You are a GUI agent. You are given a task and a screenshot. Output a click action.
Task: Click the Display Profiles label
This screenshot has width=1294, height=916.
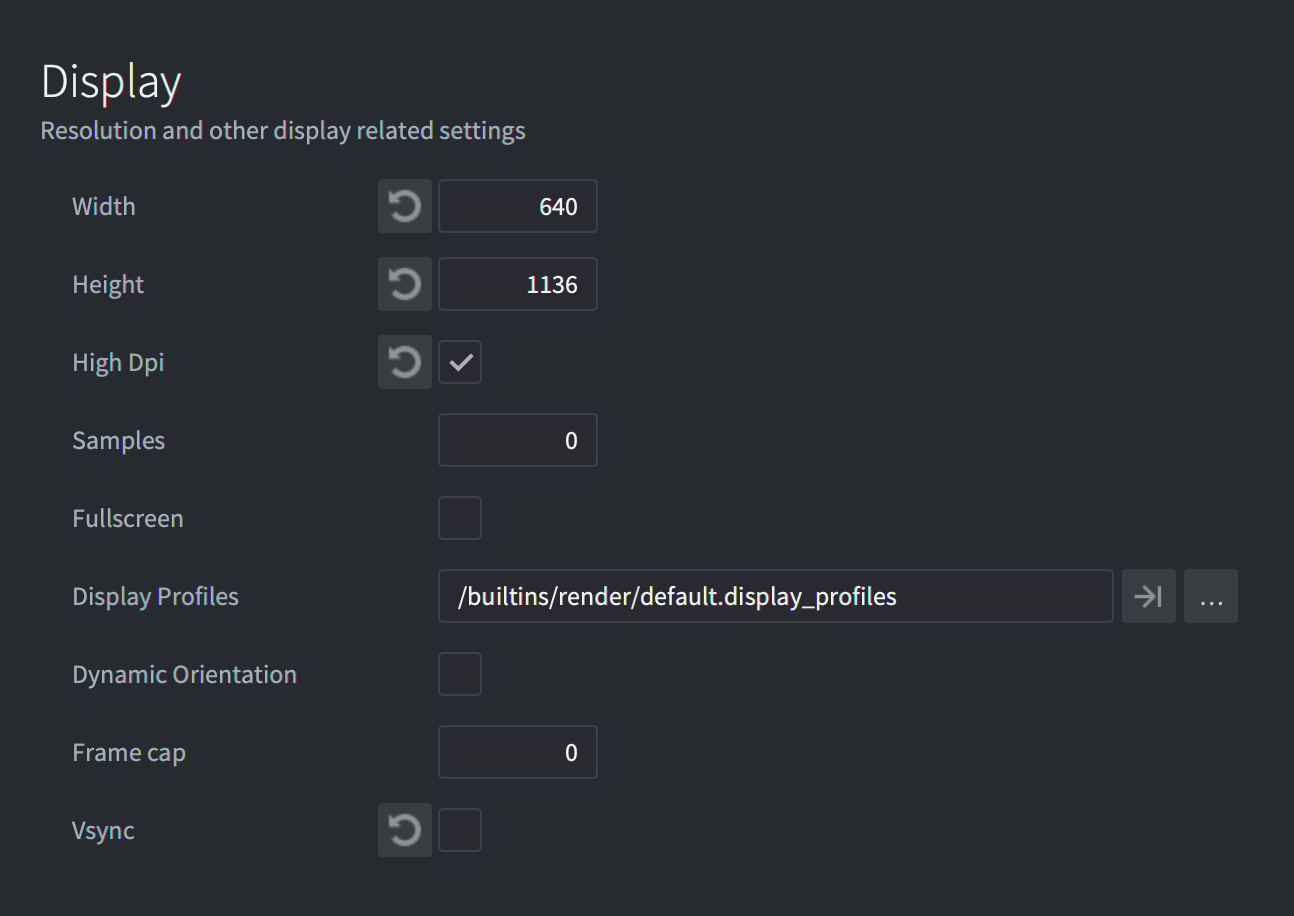tap(155, 597)
